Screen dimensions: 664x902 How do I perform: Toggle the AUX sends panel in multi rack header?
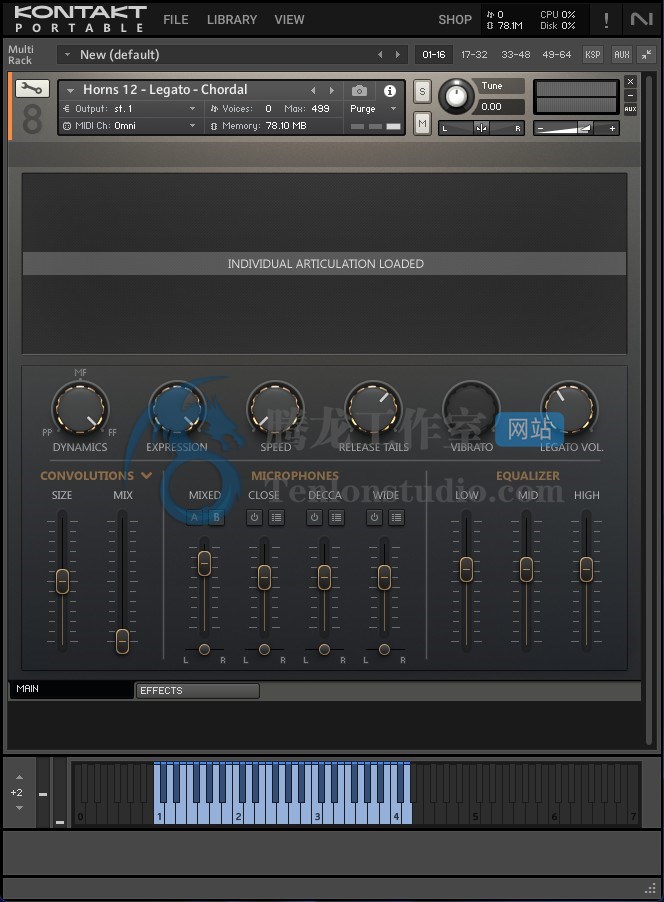(x=621, y=55)
